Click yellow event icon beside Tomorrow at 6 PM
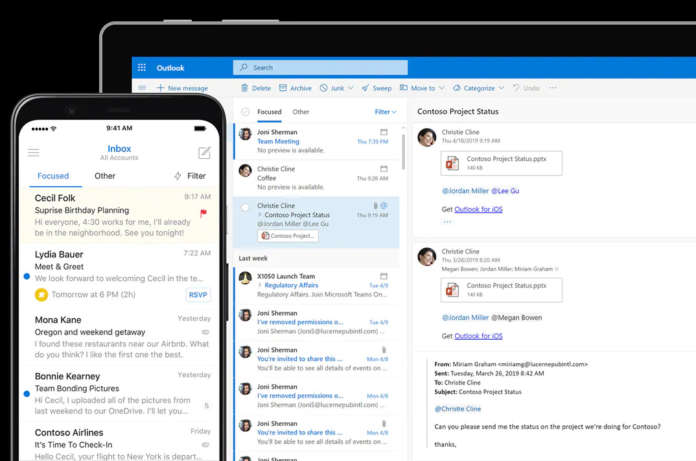Viewport: 696px width, 461px height. point(41,295)
